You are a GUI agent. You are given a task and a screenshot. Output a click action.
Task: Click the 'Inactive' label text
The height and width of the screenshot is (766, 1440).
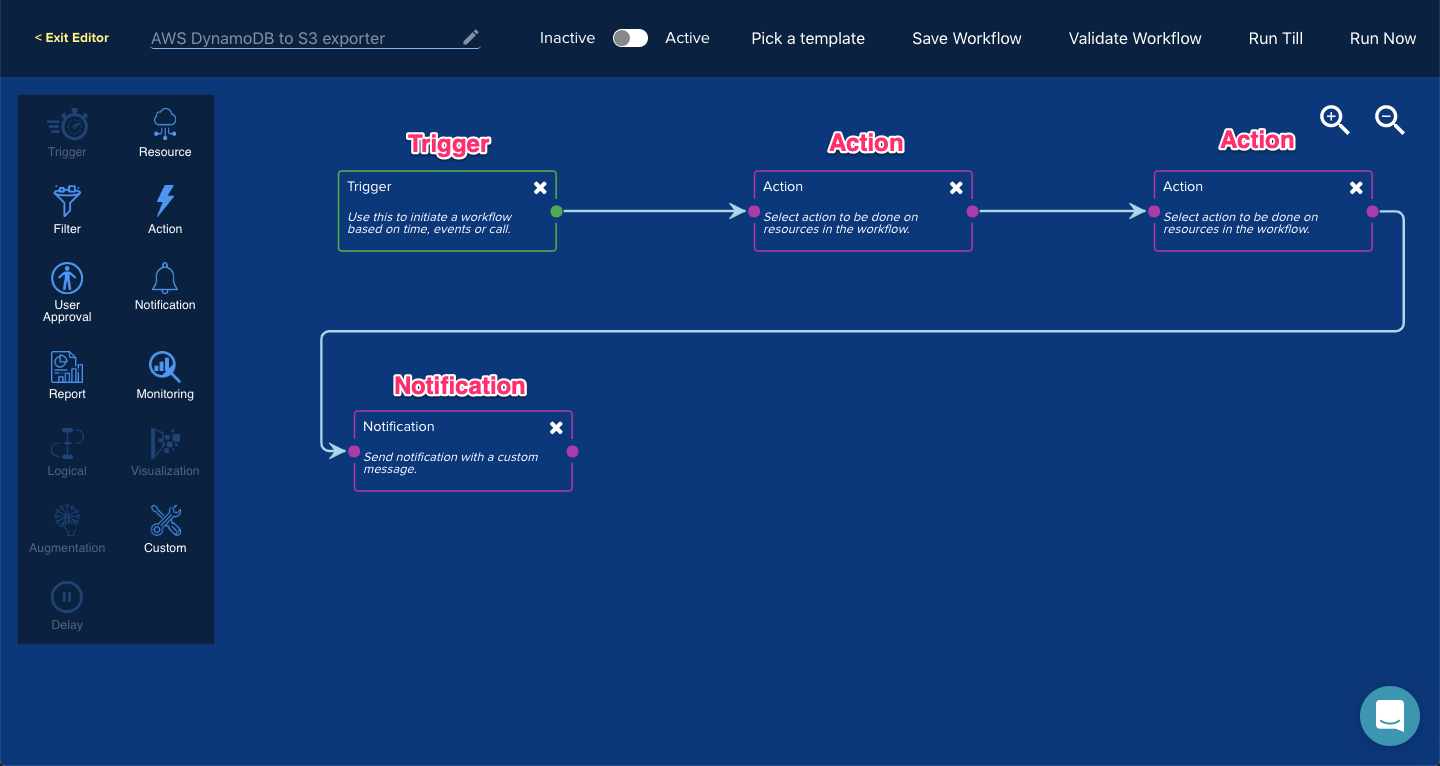[x=567, y=38]
